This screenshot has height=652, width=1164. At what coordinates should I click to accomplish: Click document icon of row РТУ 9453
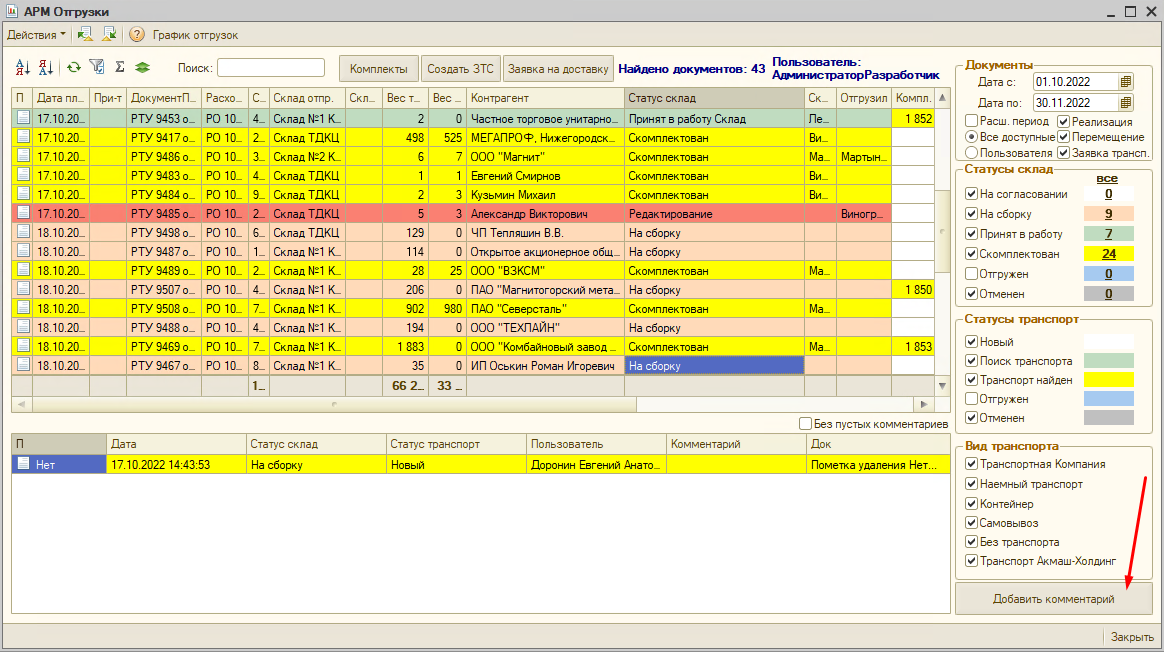pos(23,118)
